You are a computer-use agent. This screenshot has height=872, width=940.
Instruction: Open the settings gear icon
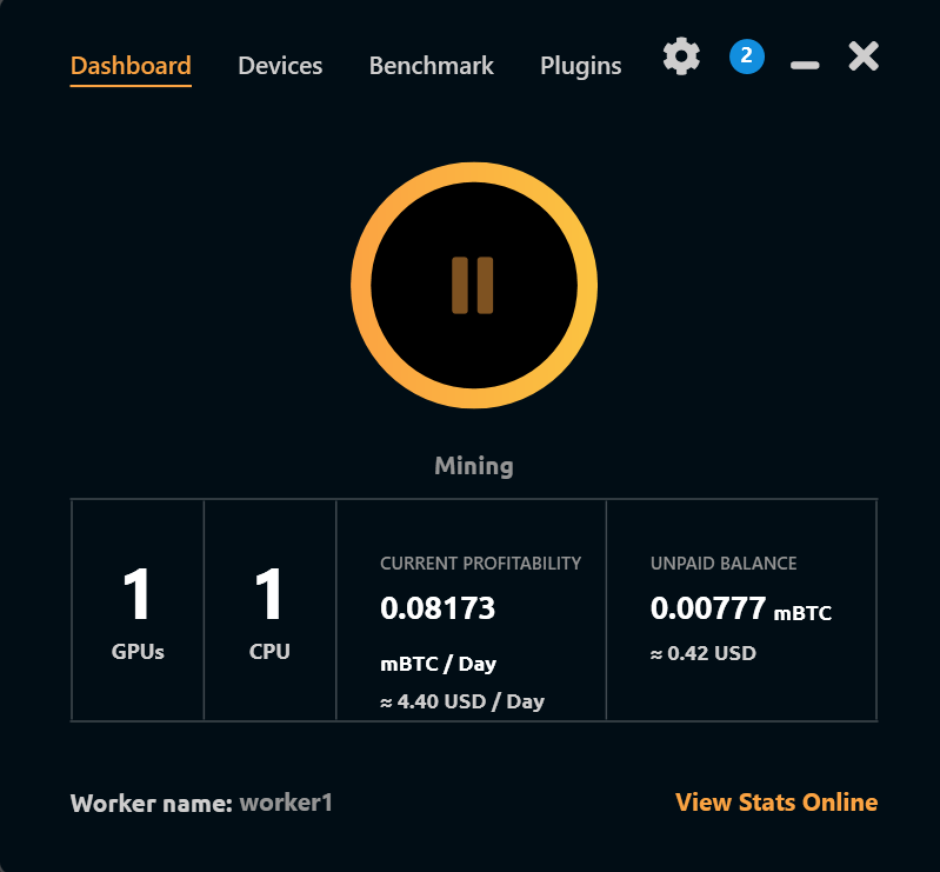681,56
